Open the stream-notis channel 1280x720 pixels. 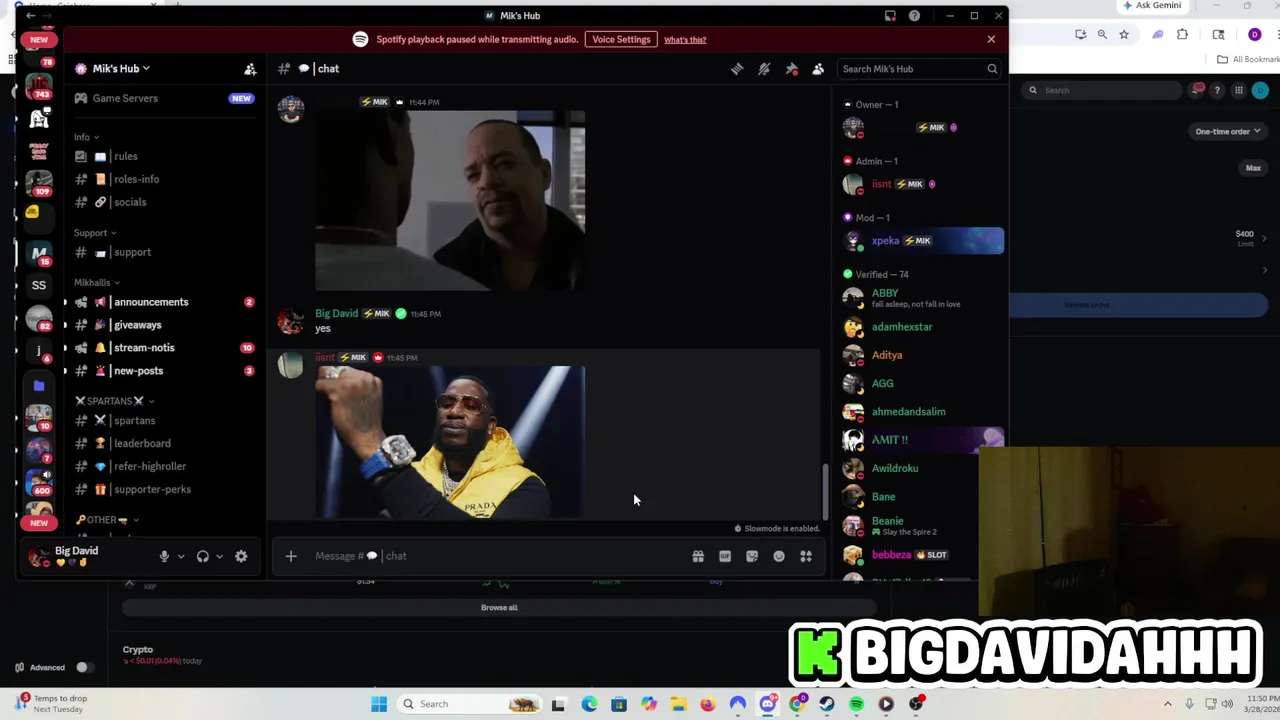pyautogui.click(x=163, y=348)
